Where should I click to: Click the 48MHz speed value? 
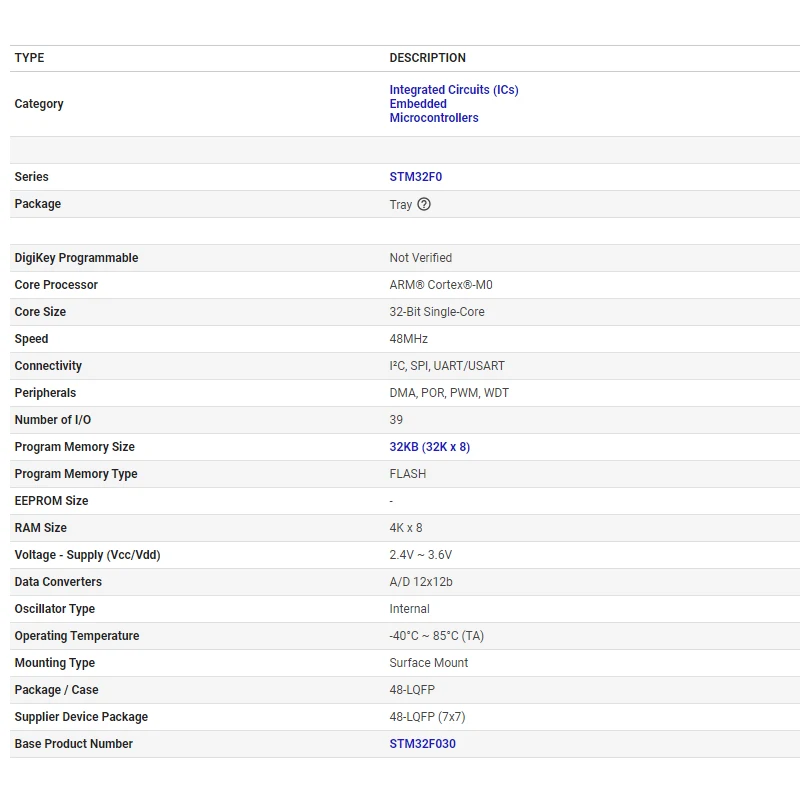(408, 339)
